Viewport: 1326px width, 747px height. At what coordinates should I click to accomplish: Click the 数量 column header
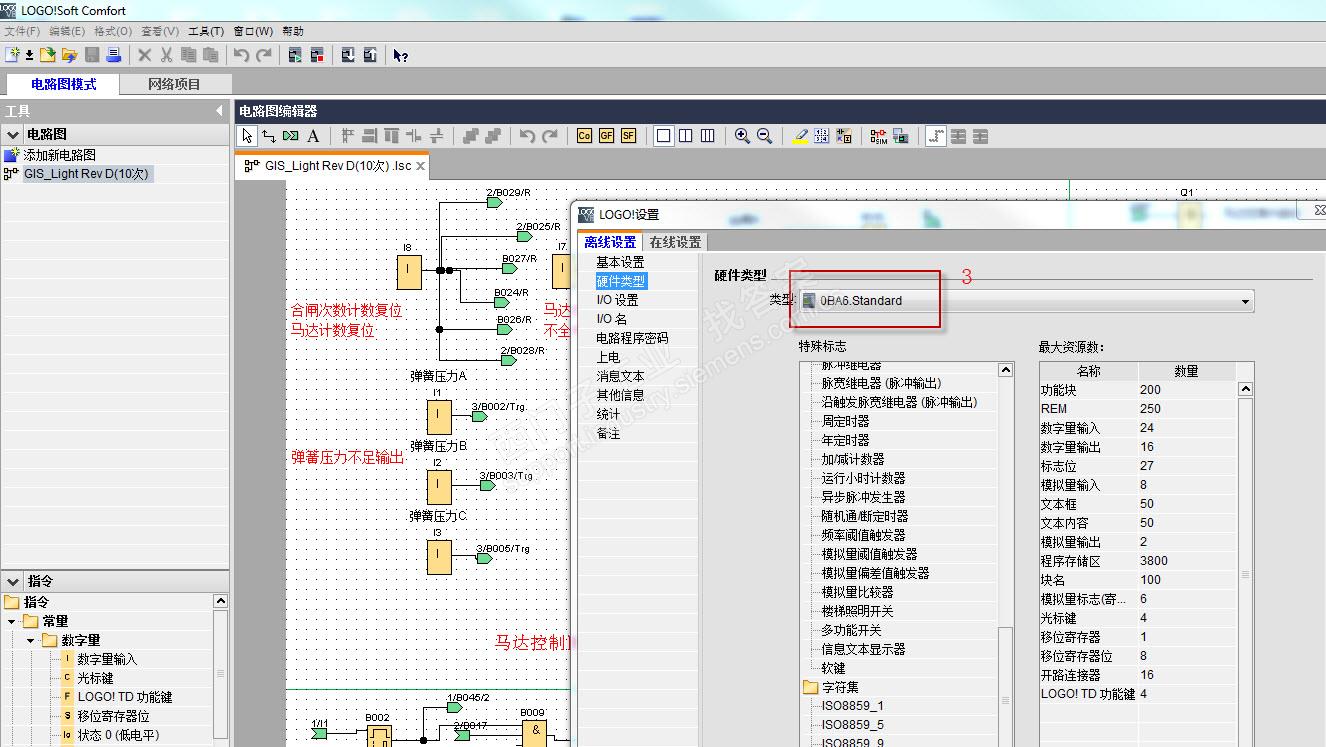1186,371
